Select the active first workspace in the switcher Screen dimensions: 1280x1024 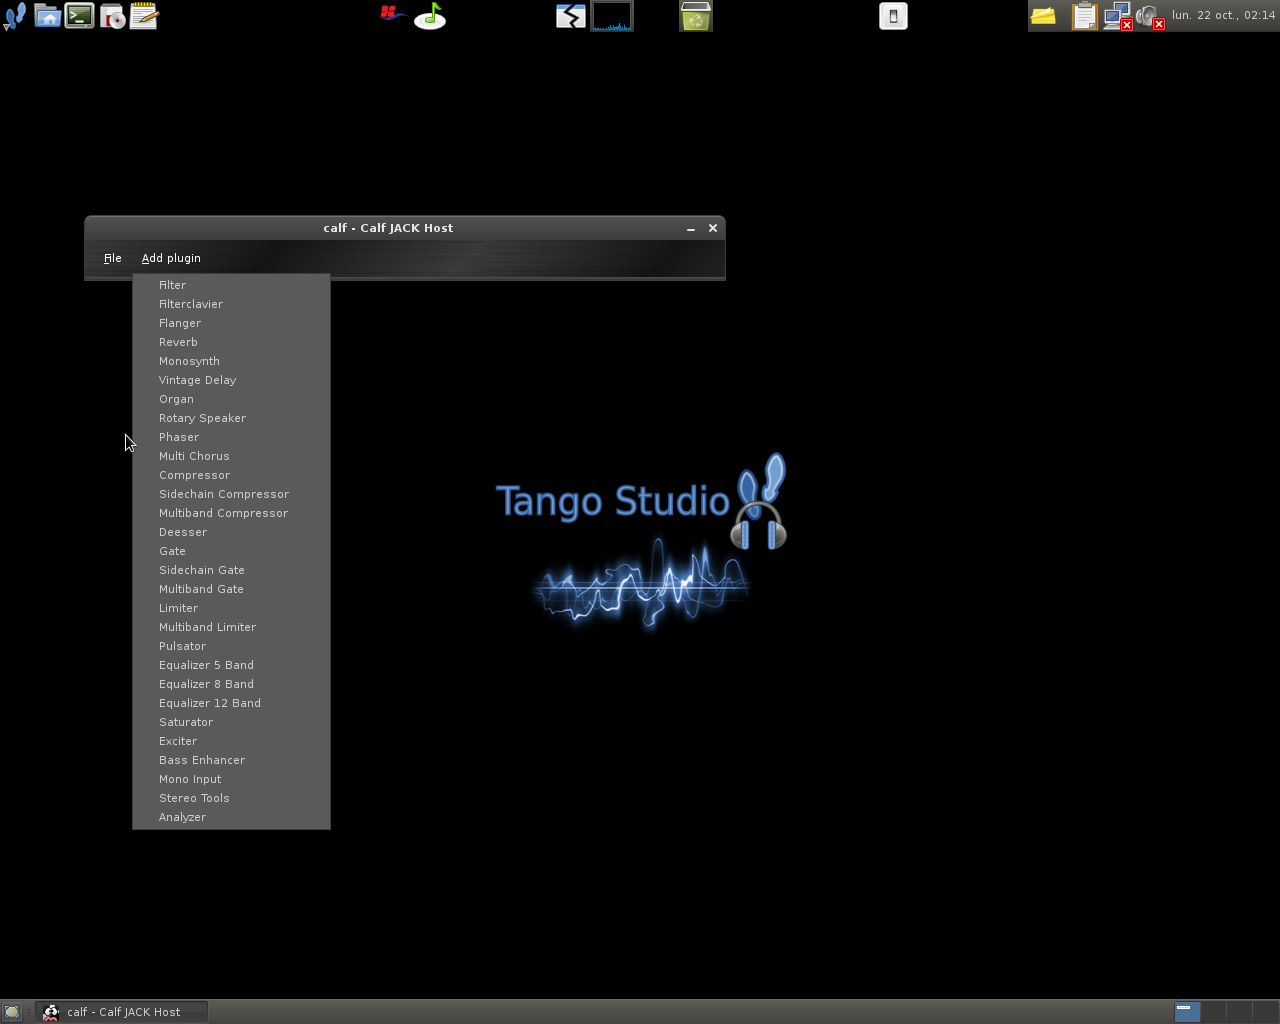pos(1187,1012)
